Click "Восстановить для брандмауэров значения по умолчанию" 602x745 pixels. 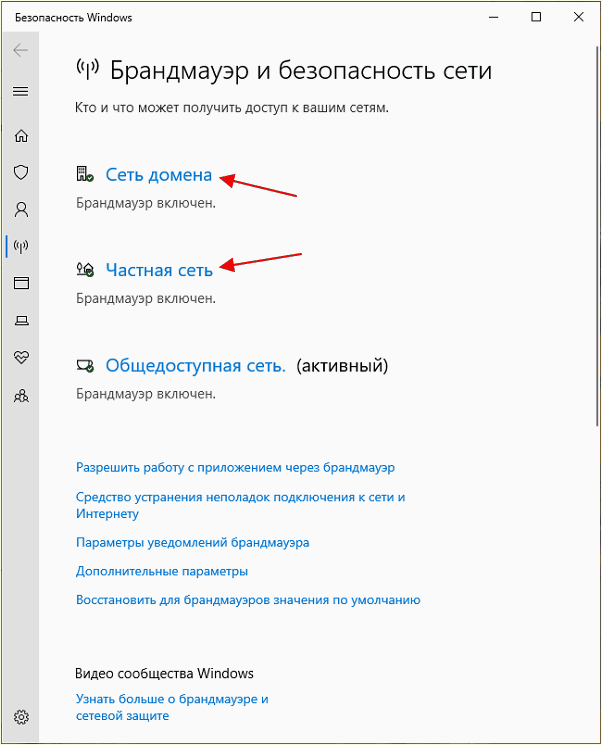coord(248,600)
